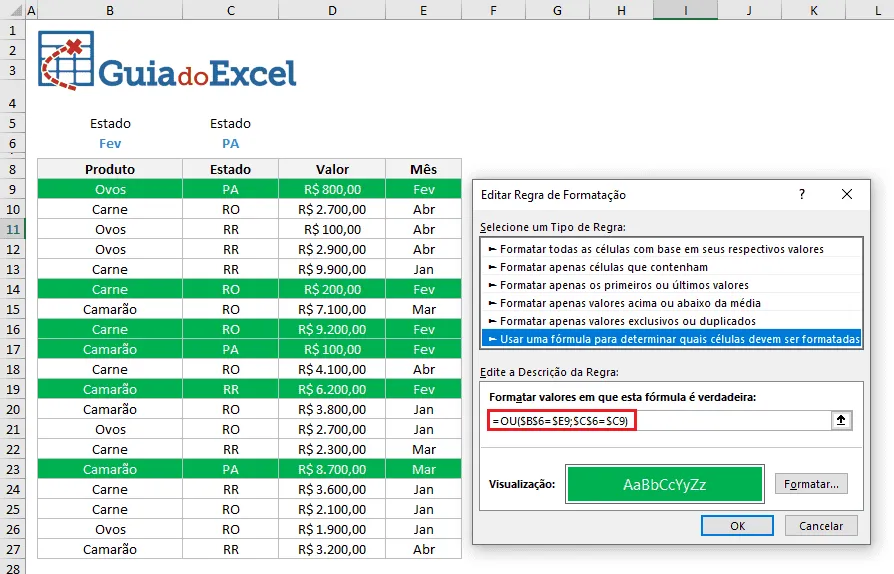Select column D header
Image resolution: width=894 pixels, height=574 pixels.
(x=332, y=10)
